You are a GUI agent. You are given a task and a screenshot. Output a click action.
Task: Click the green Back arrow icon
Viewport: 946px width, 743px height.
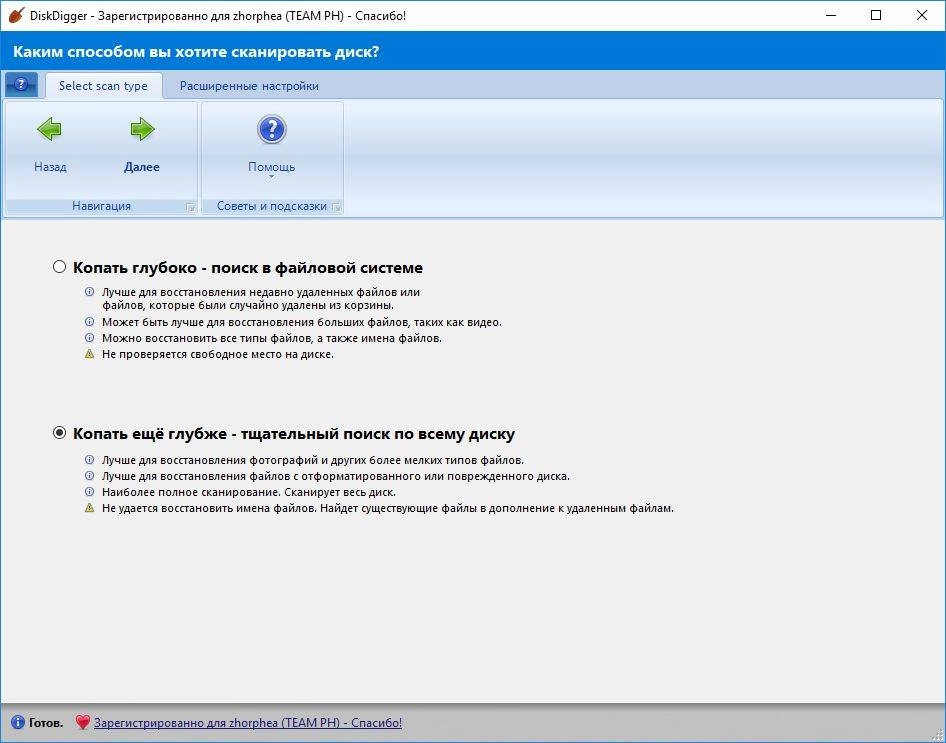point(49,129)
